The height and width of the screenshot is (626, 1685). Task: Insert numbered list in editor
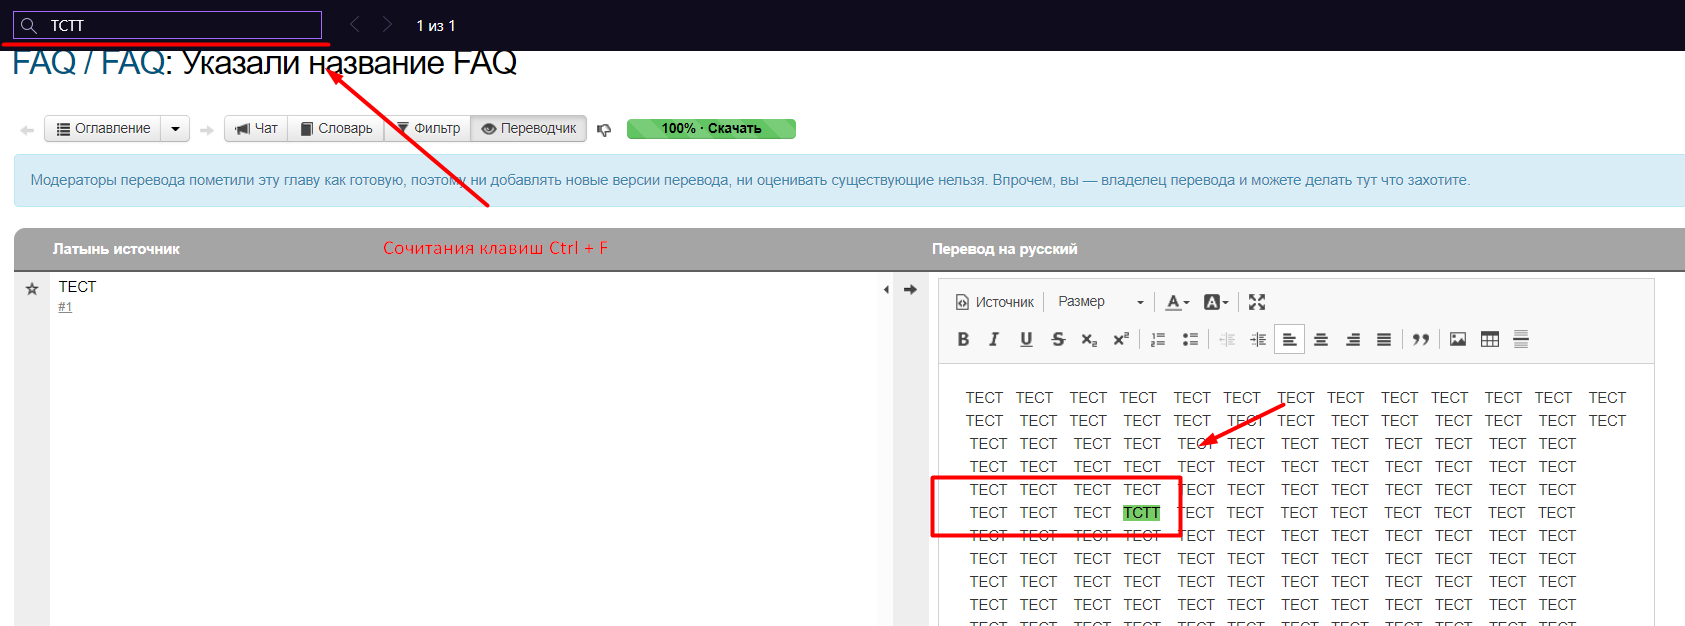click(1158, 340)
